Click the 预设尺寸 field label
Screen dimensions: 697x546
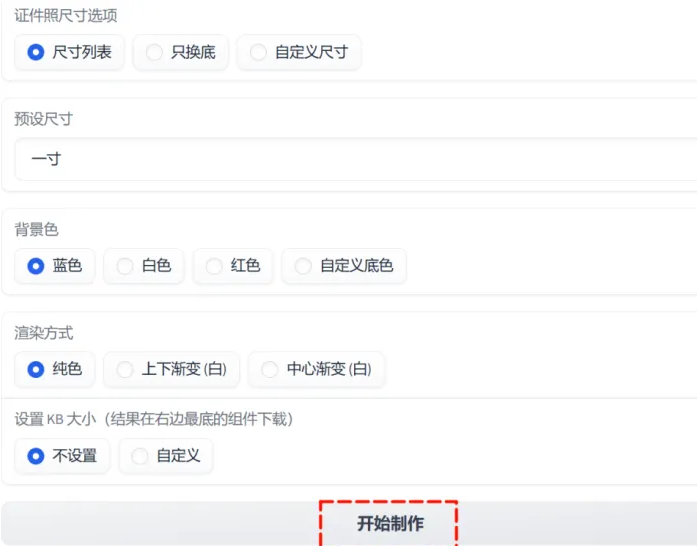[43, 119]
